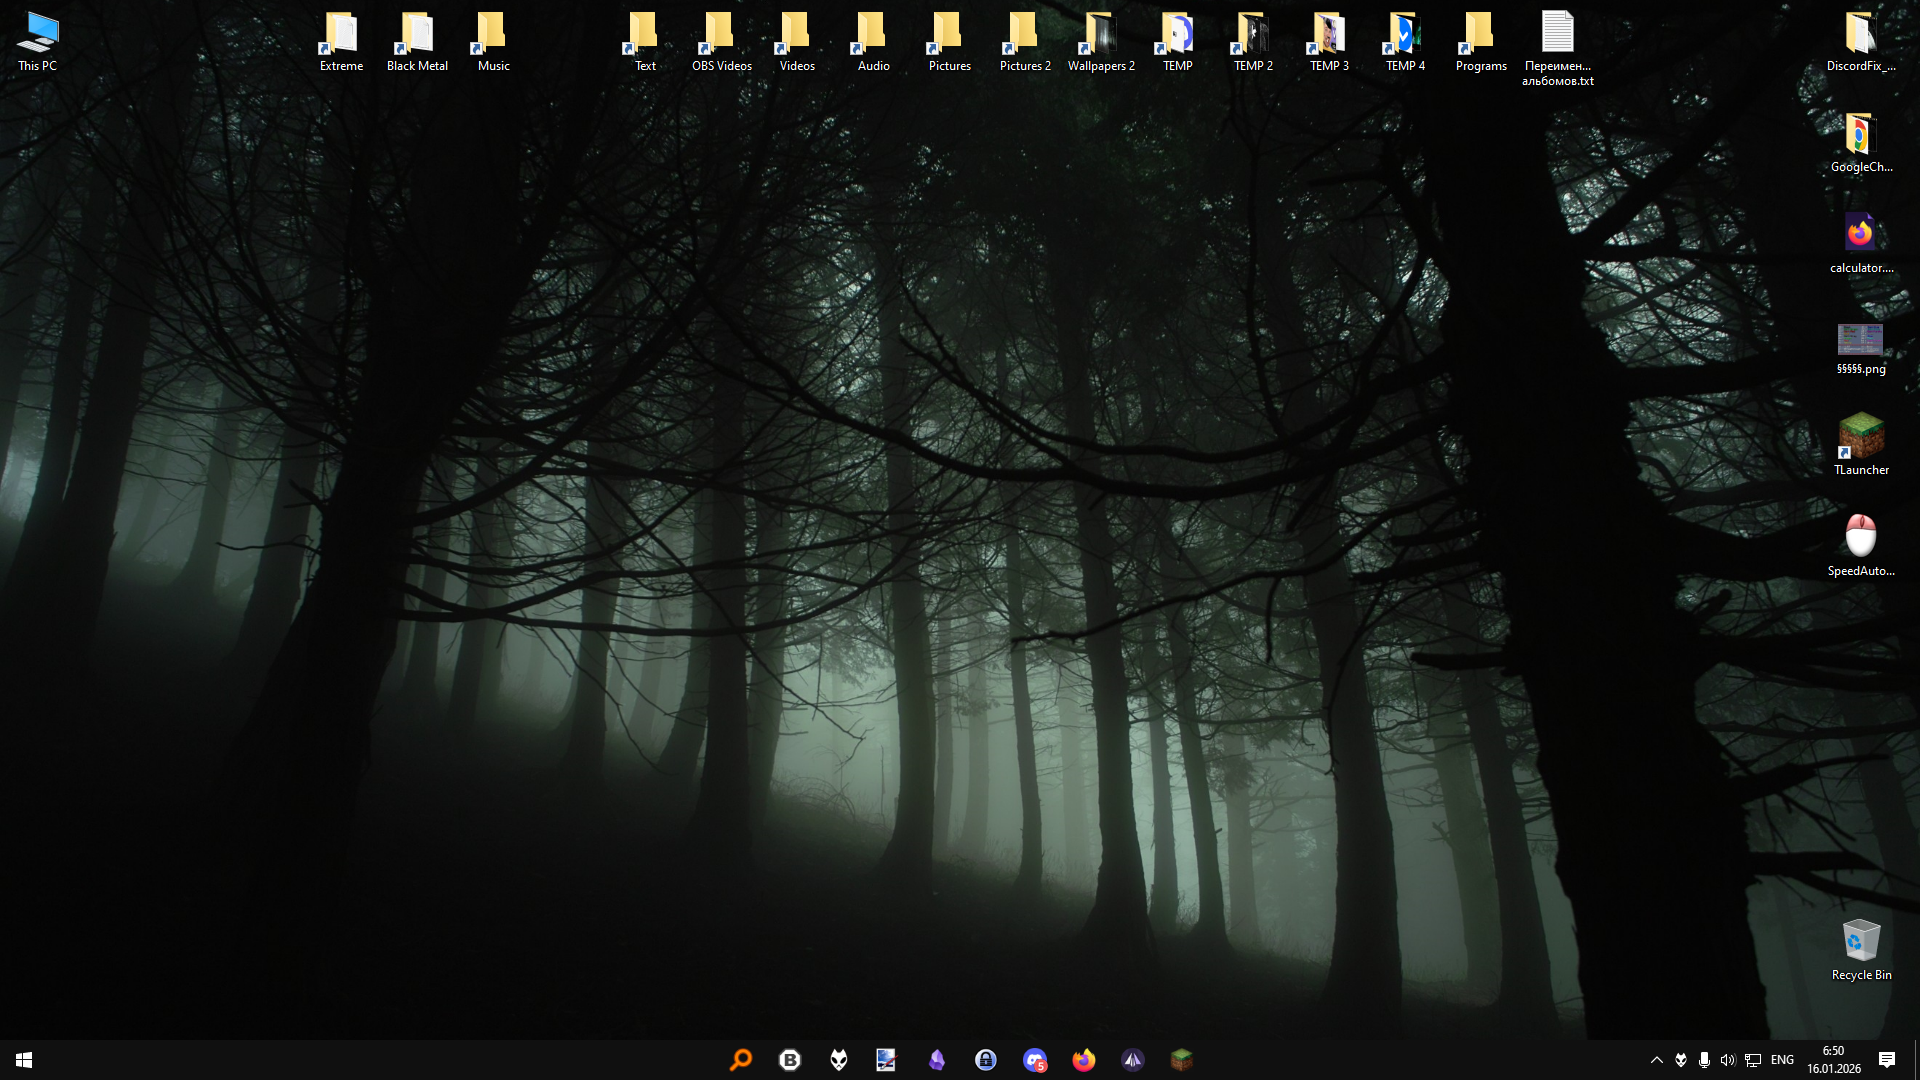Open the Everything search taskbar icon
Viewport: 1920px width, 1080px height.
(x=741, y=1060)
